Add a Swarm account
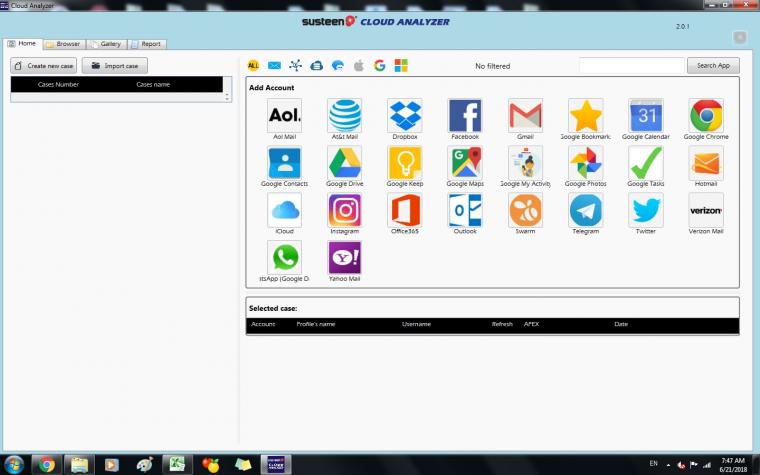 [x=525, y=210]
